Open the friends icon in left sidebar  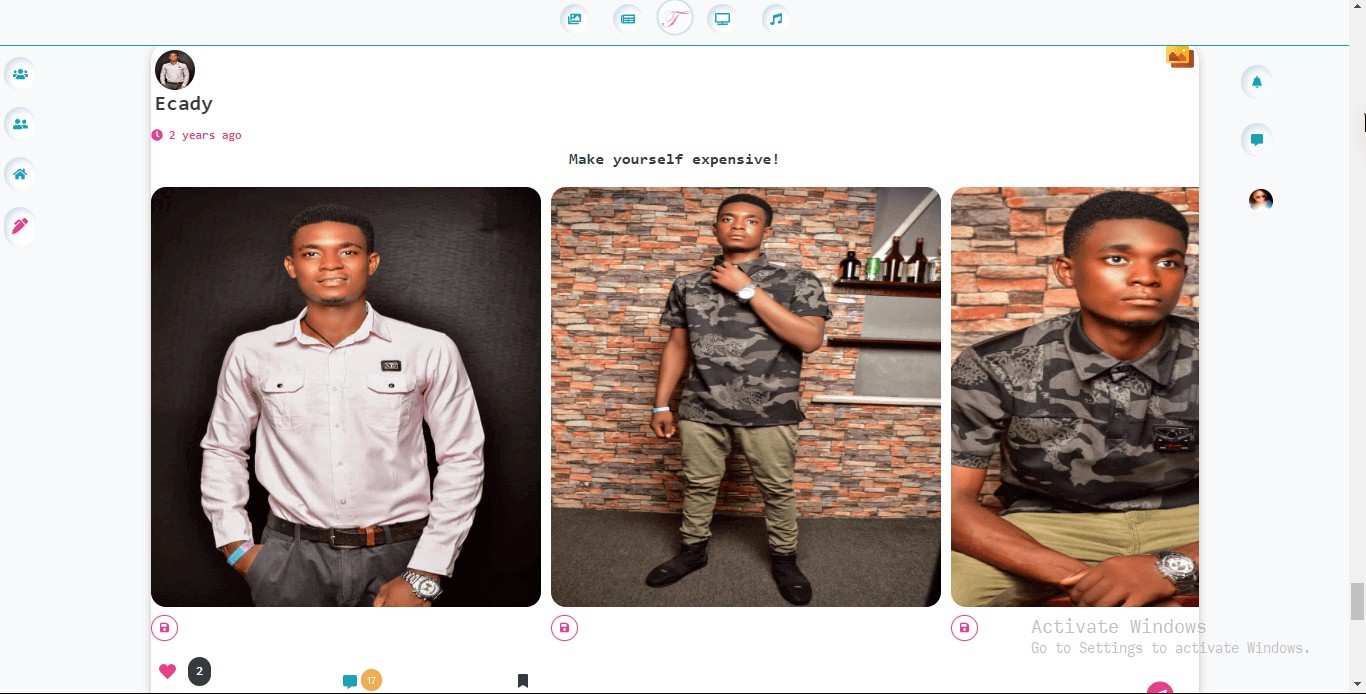(x=20, y=124)
